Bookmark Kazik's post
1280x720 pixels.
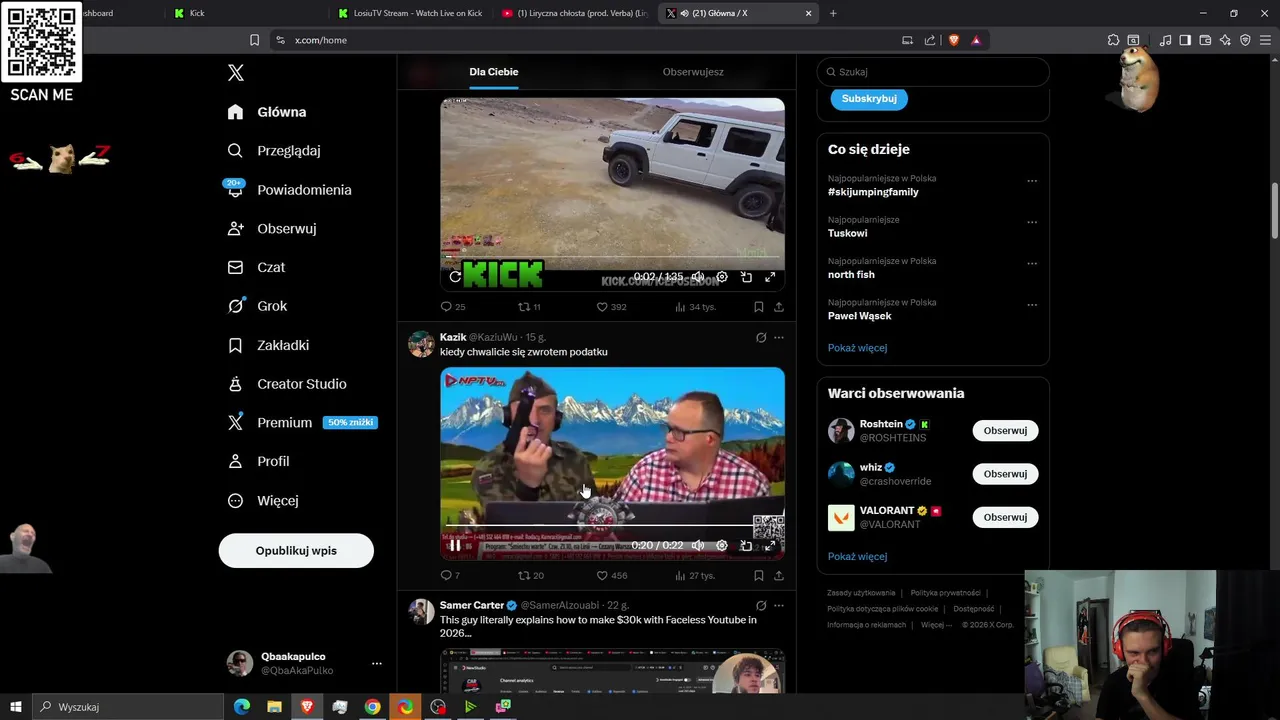coord(759,576)
